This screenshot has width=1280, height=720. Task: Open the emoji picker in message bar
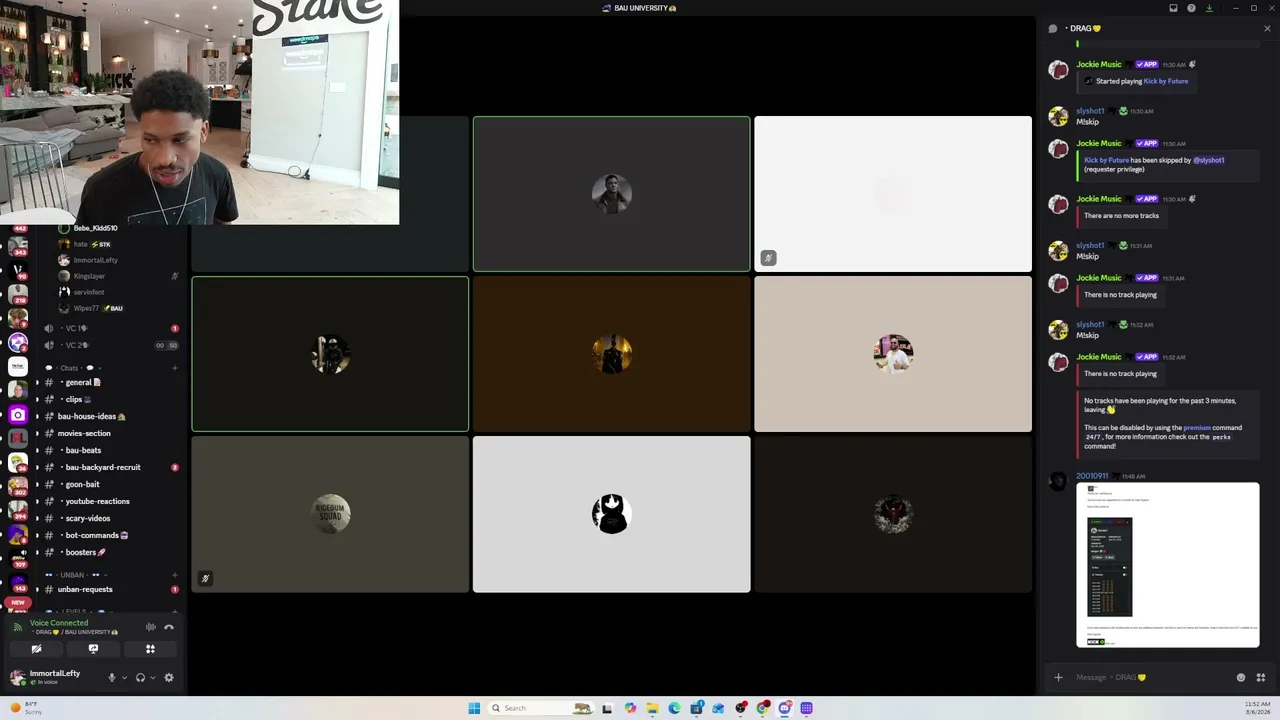tap(1241, 677)
